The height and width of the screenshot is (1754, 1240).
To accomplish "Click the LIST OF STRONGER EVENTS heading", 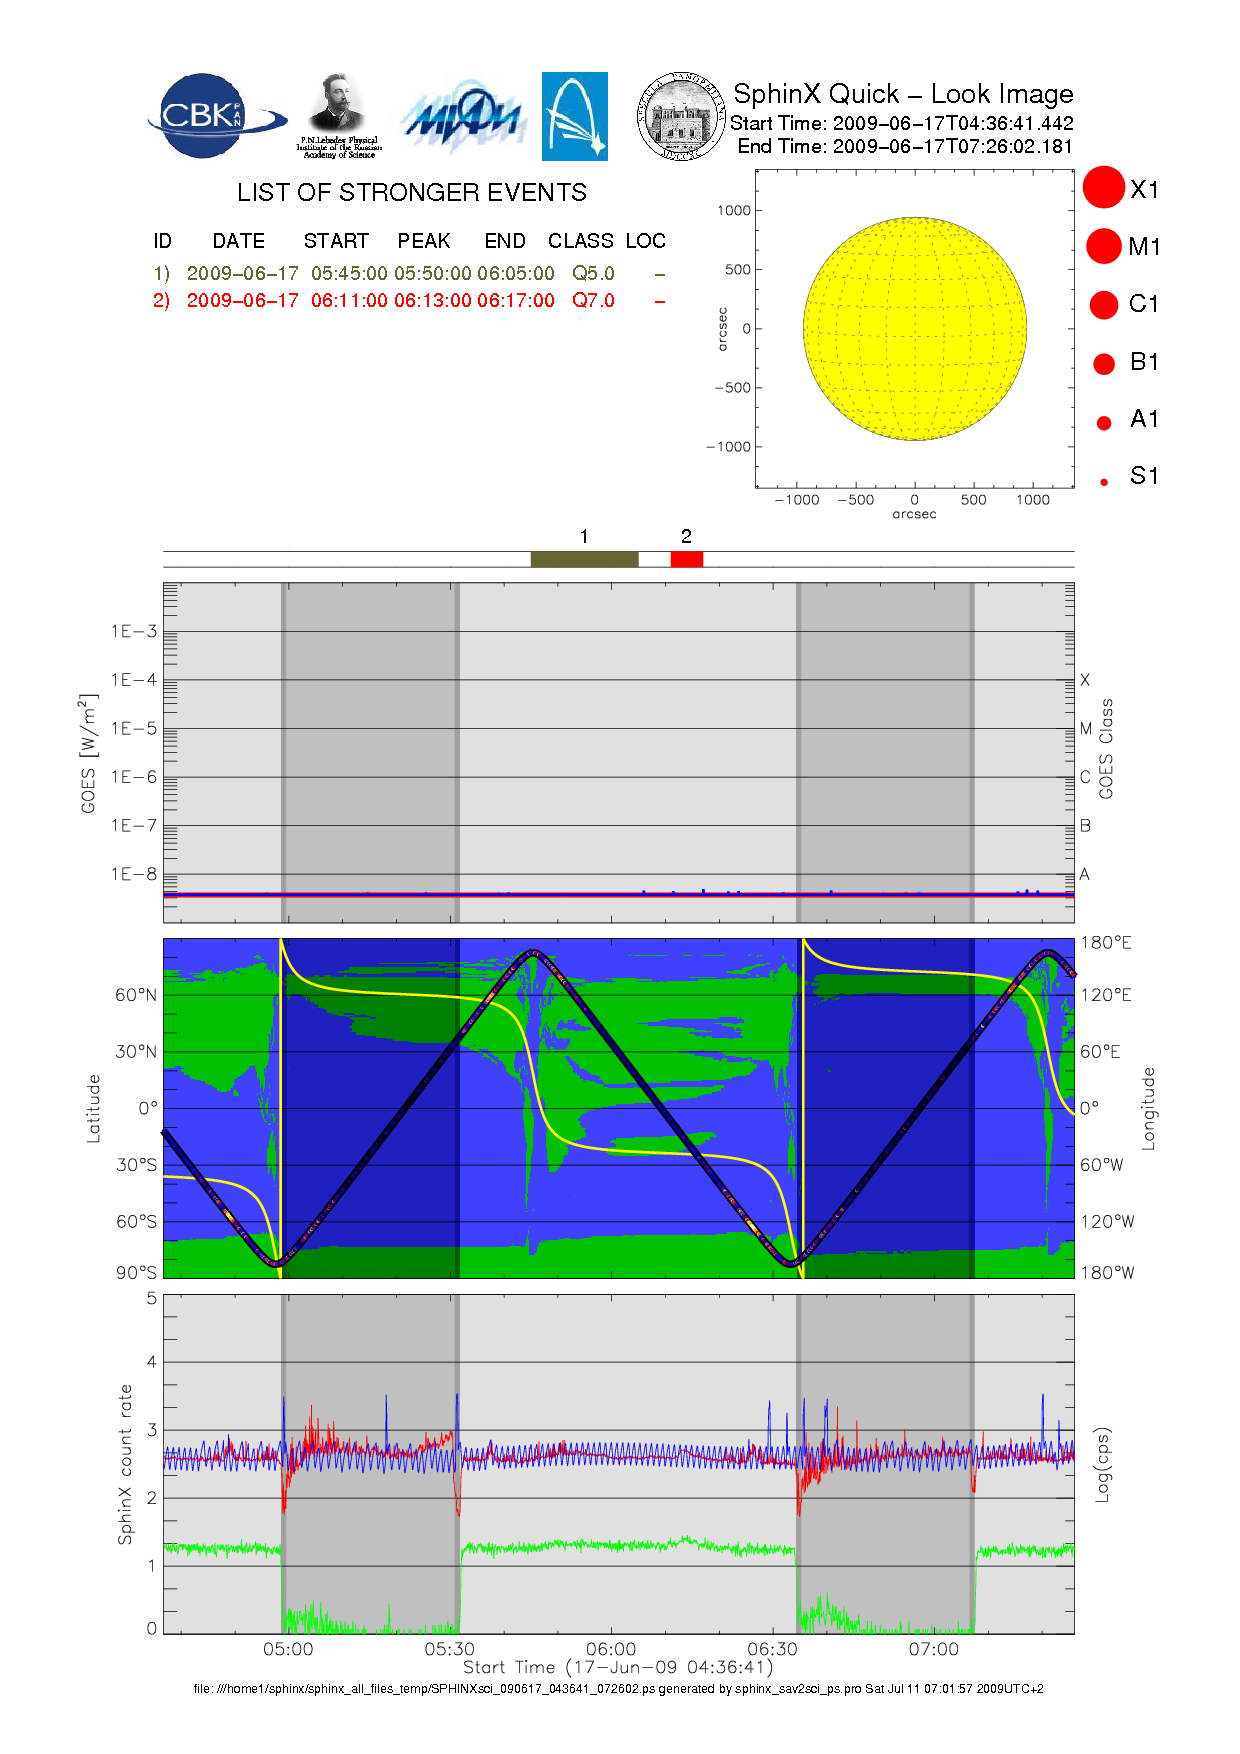I will pos(412,192).
